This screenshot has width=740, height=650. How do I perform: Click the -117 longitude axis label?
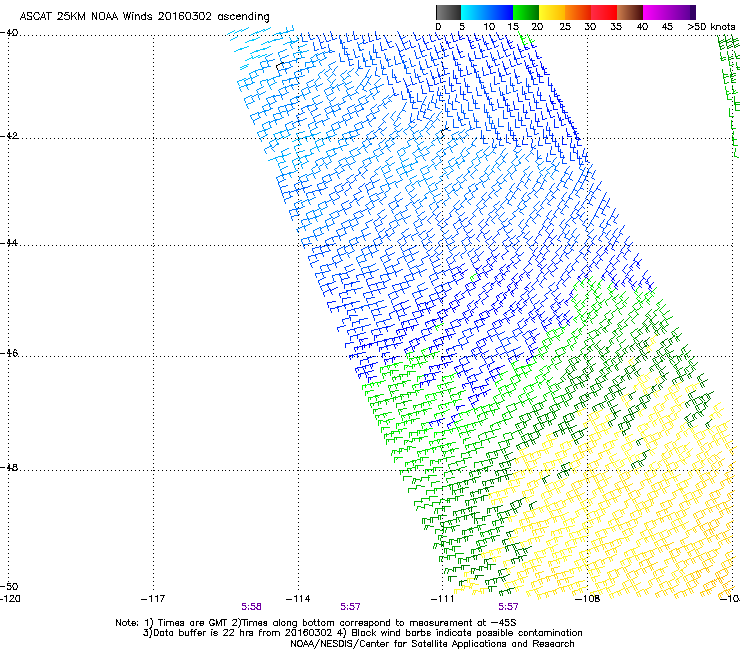point(153,599)
